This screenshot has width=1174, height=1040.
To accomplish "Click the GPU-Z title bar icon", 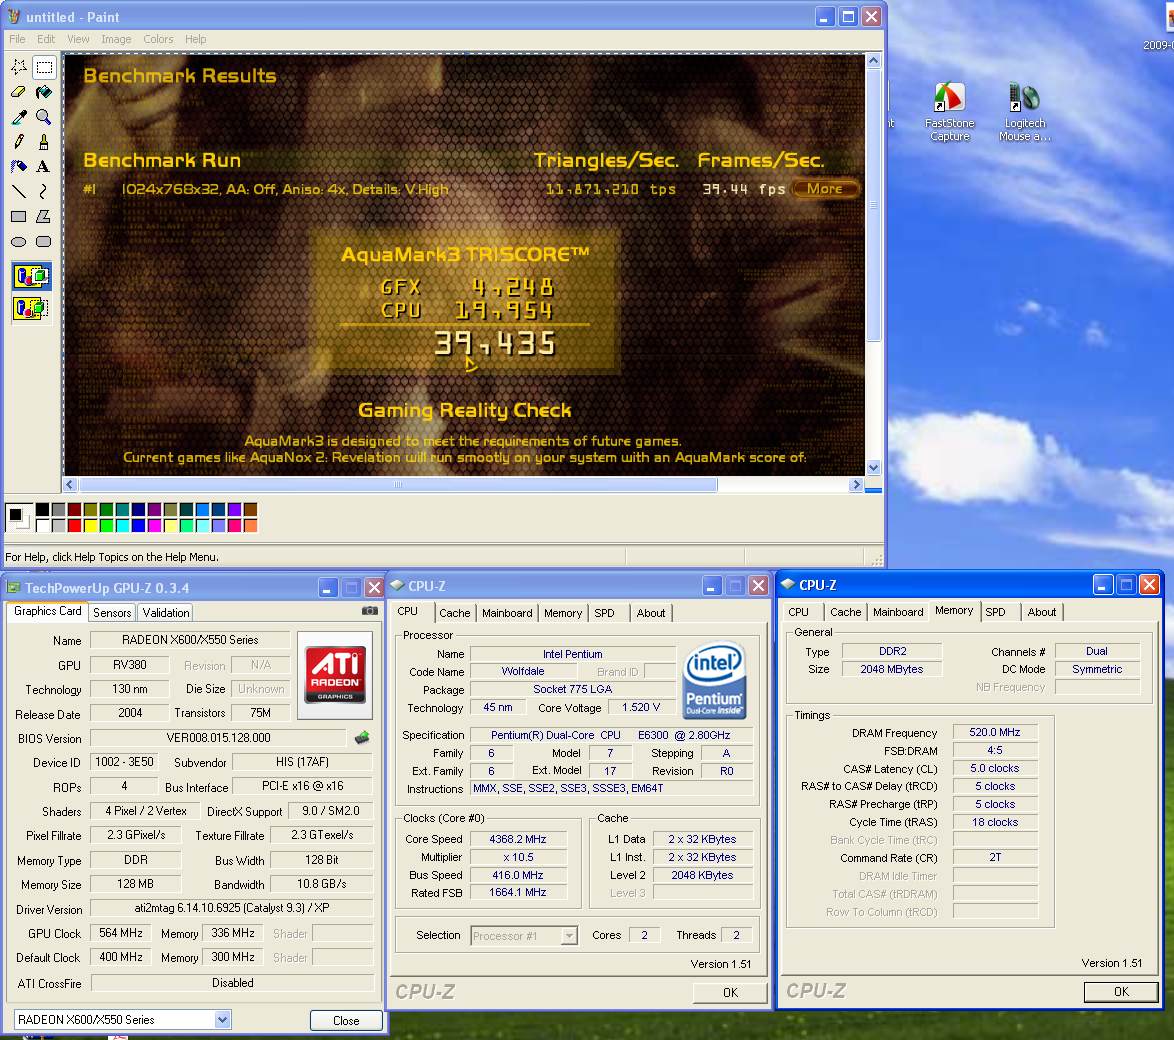I will pyautogui.click(x=13, y=588).
